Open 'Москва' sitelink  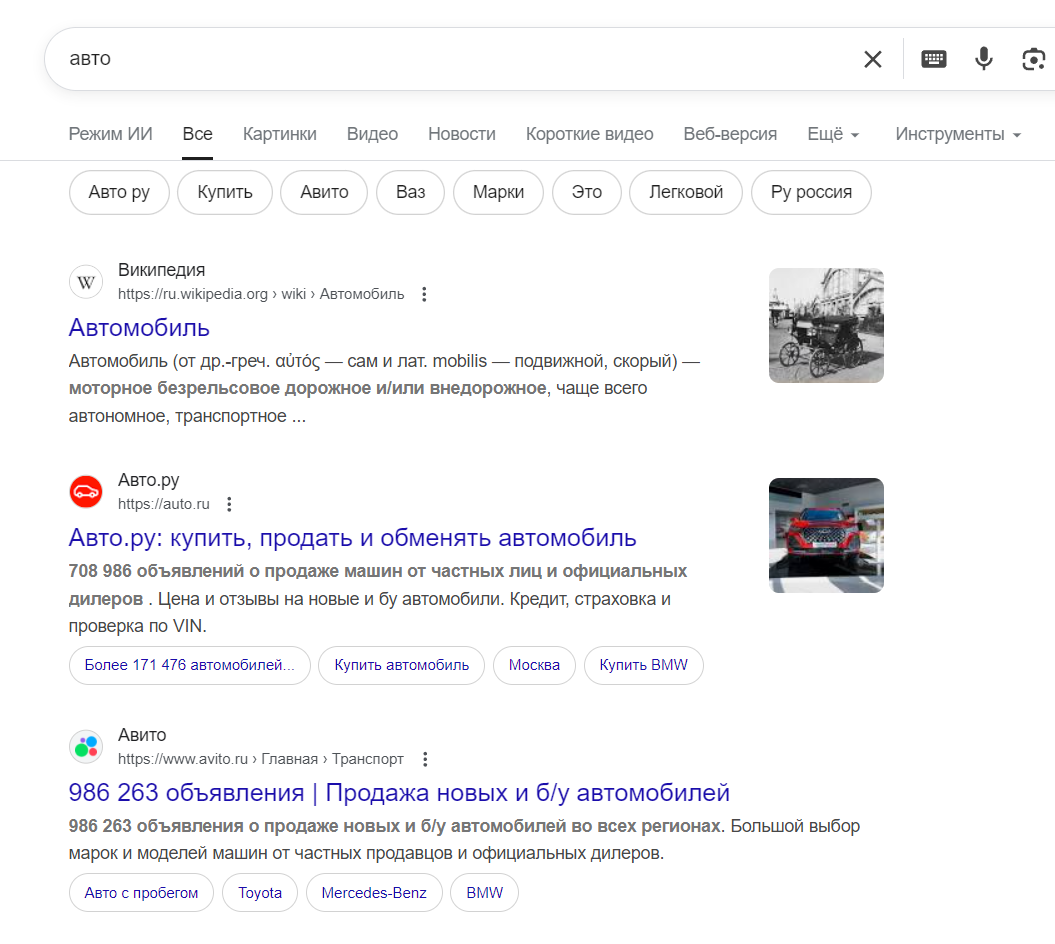[534, 665]
